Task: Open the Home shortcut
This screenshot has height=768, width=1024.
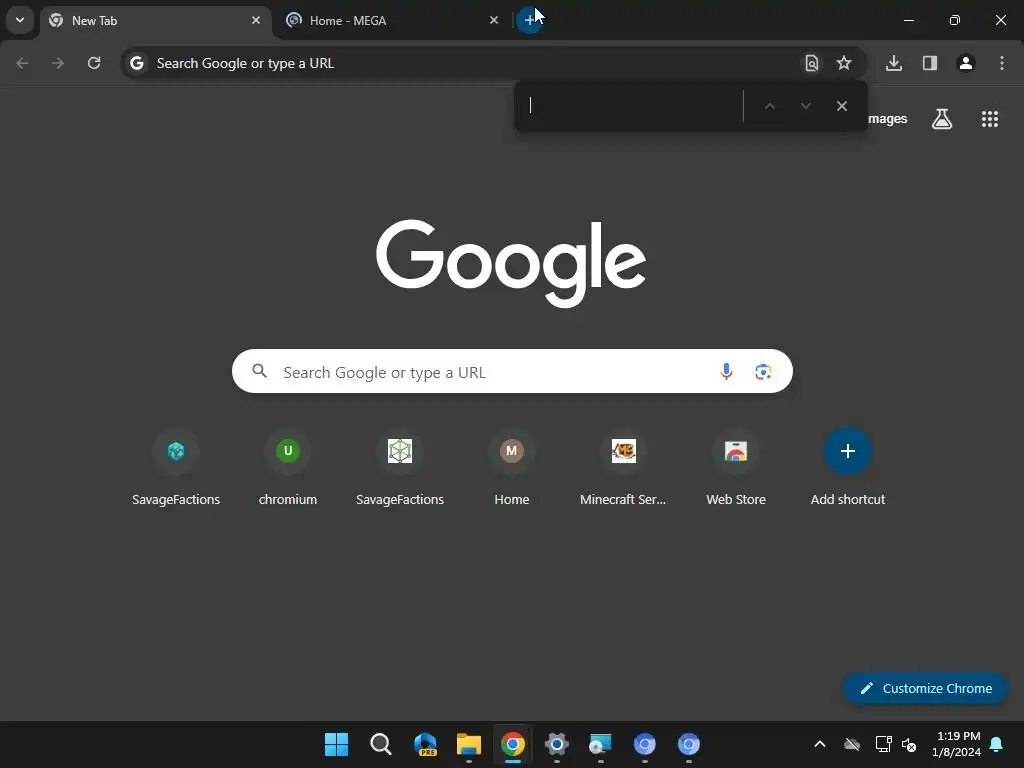Action: (512, 468)
